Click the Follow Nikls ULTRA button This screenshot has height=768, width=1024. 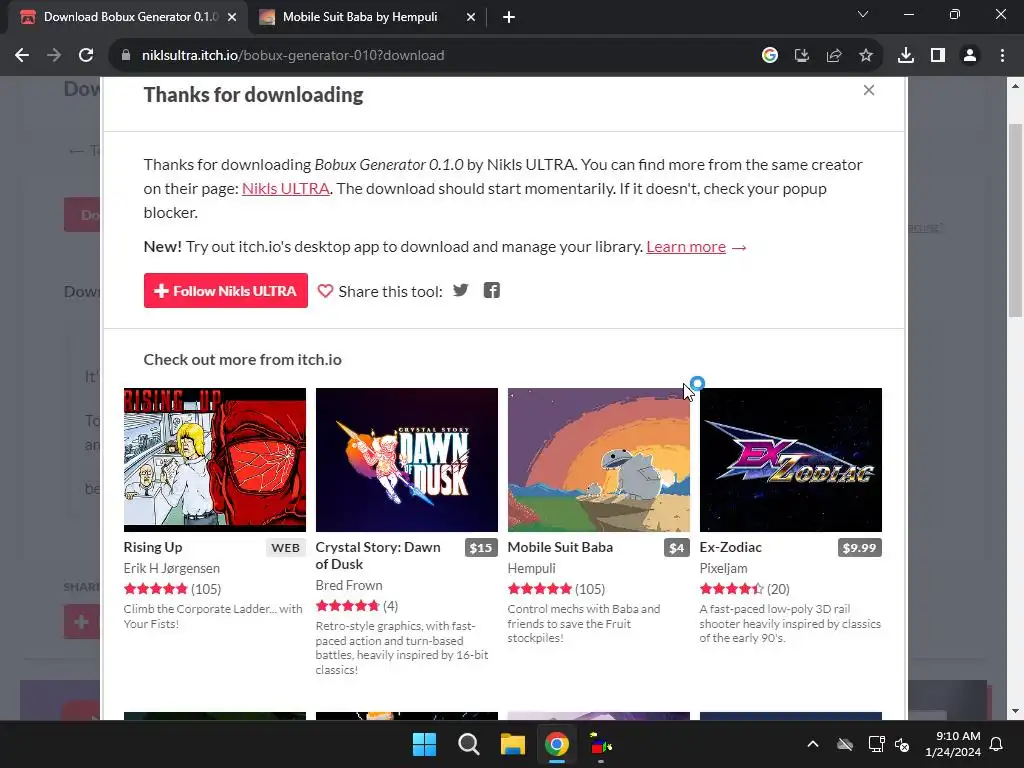225,291
